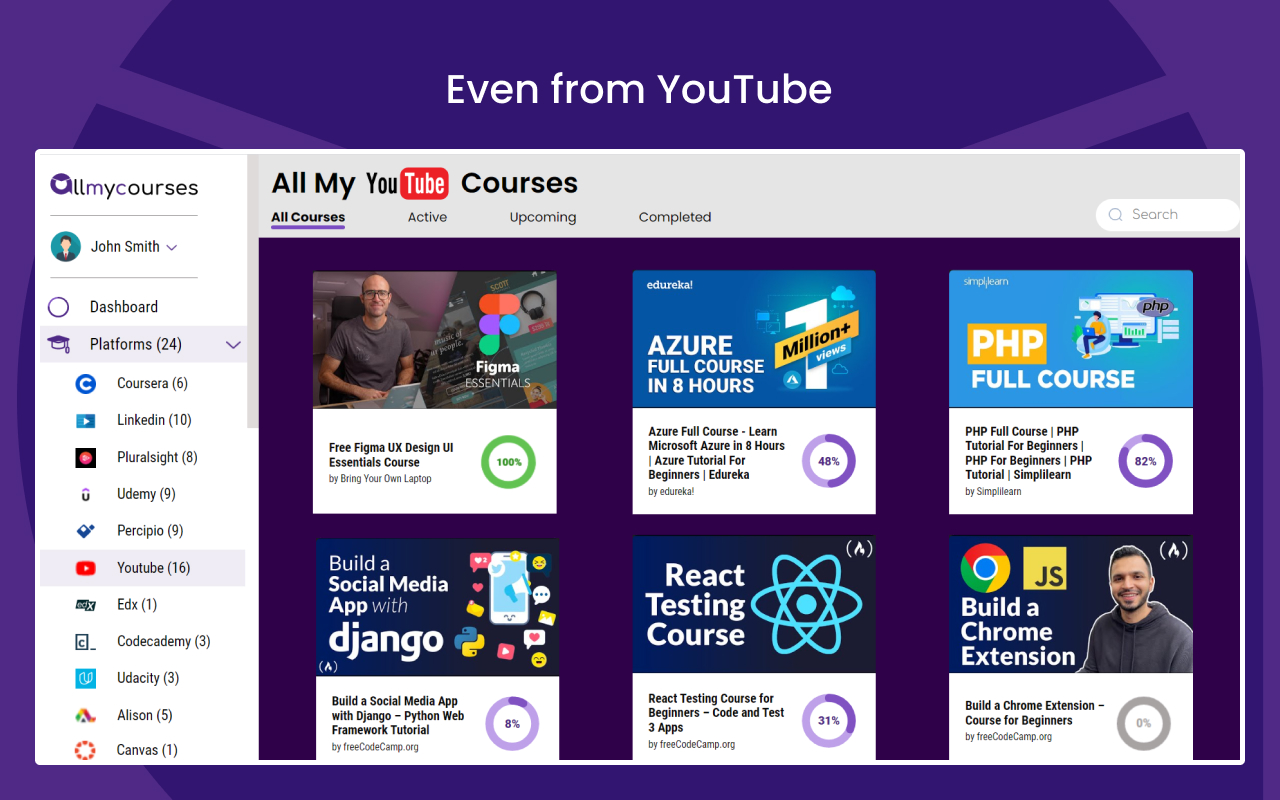Open the Pluralsight platform icon

coord(84,457)
